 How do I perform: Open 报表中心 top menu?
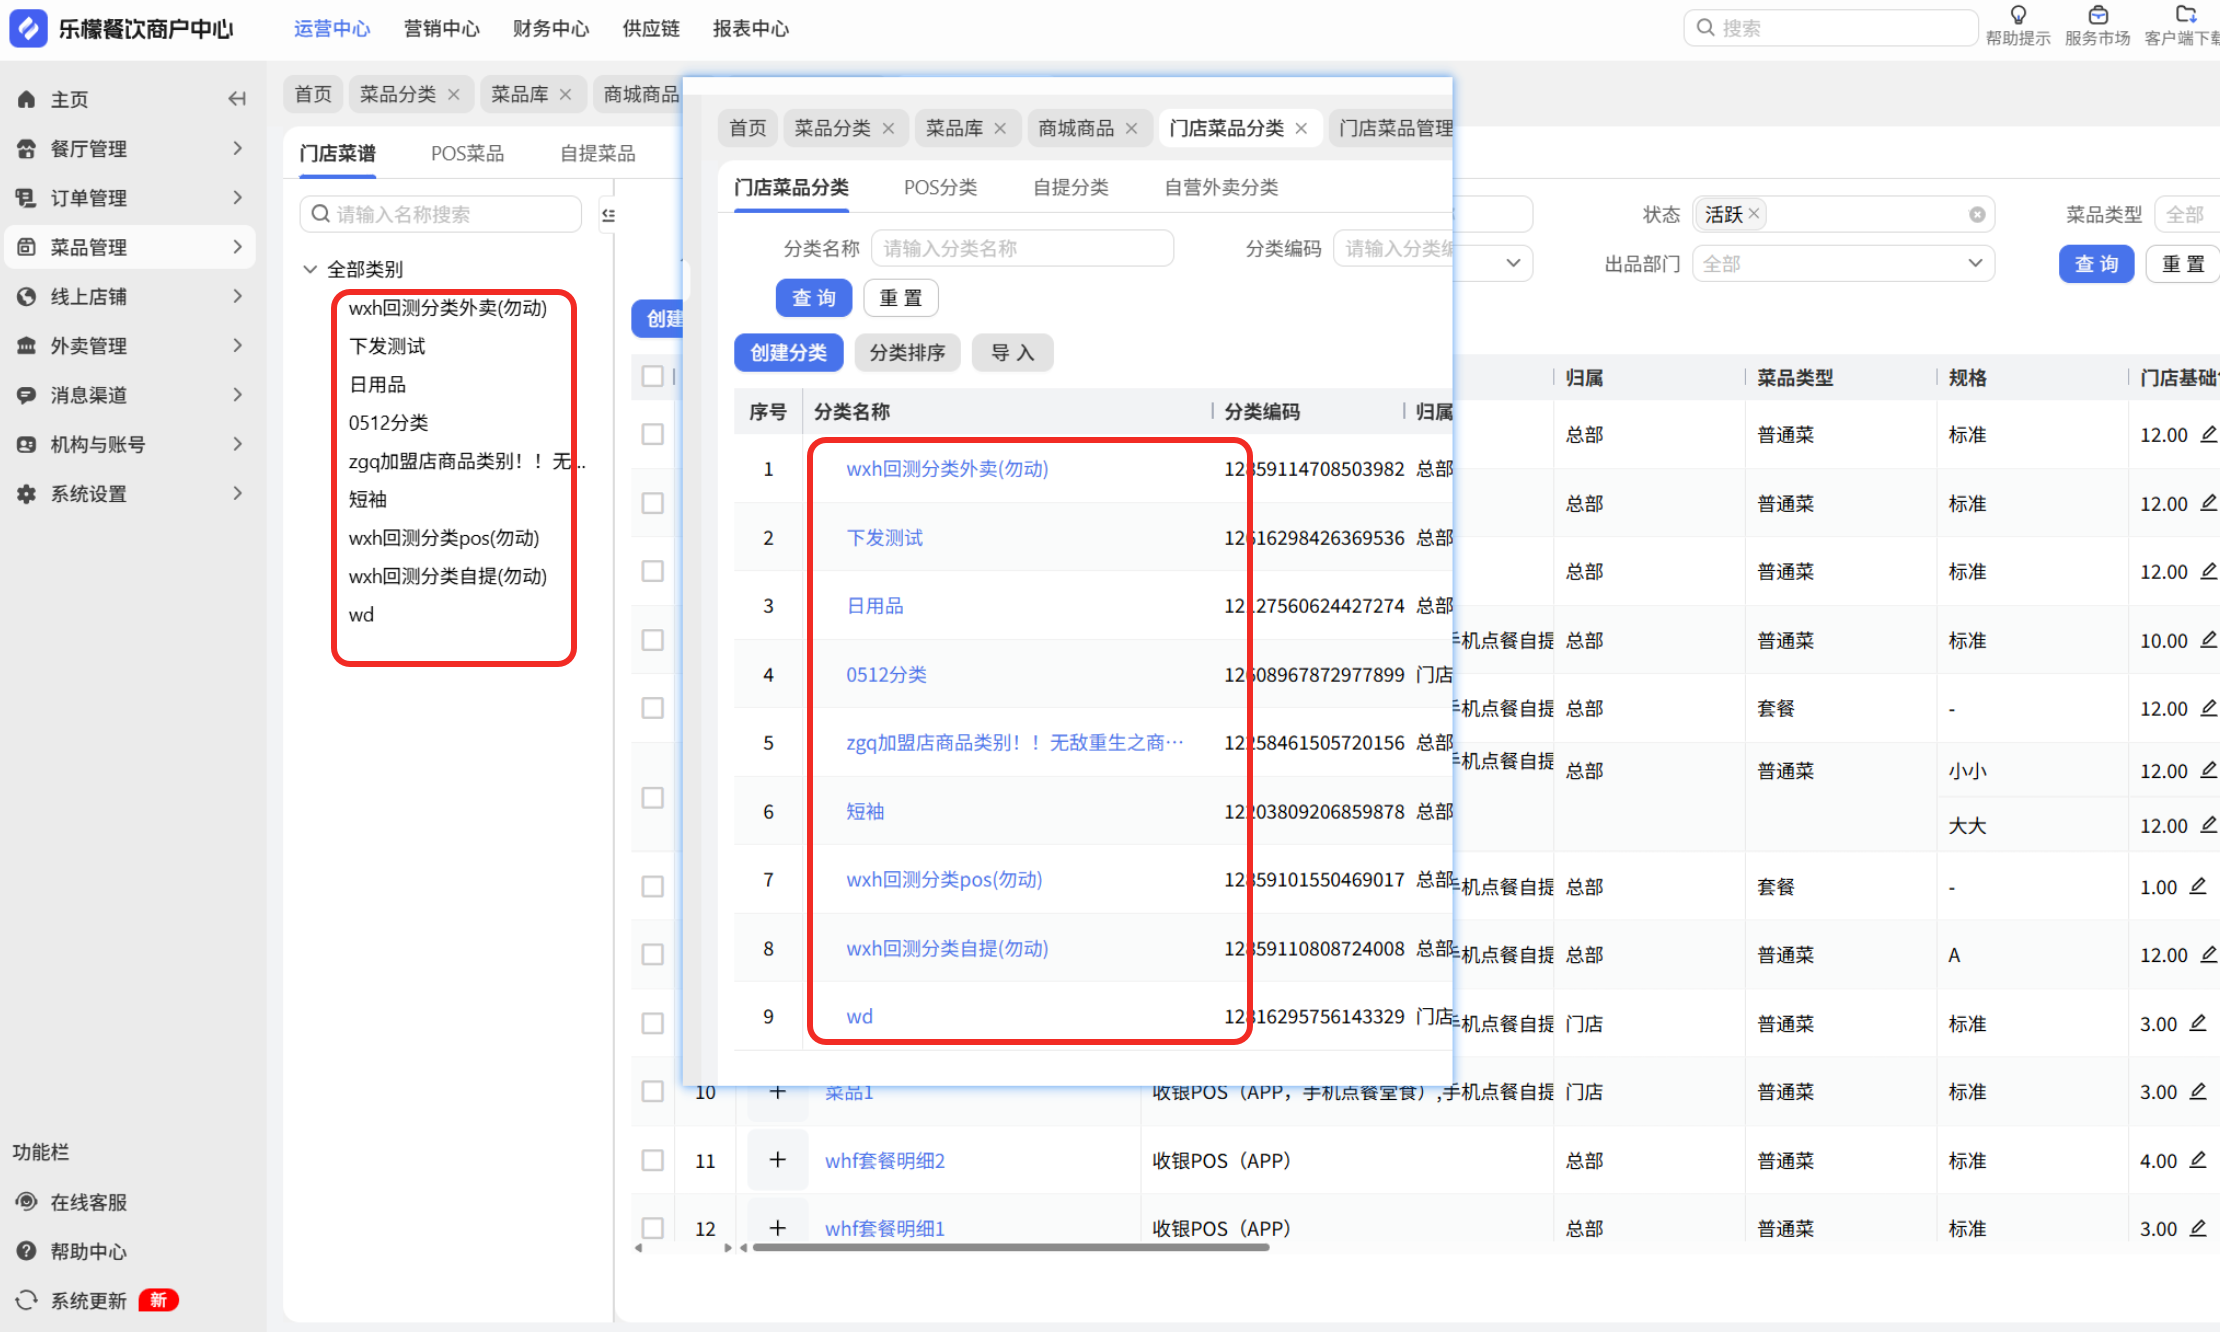pyautogui.click(x=751, y=28)
